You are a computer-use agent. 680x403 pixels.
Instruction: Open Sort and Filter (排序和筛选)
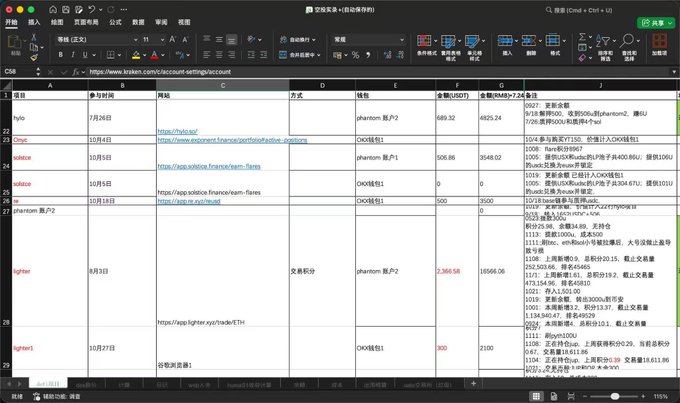point(605,47)
